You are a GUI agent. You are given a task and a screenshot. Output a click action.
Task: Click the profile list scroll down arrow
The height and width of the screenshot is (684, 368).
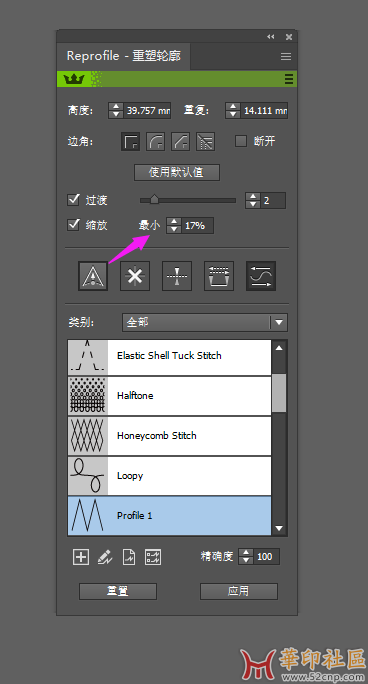pos(279,528)
